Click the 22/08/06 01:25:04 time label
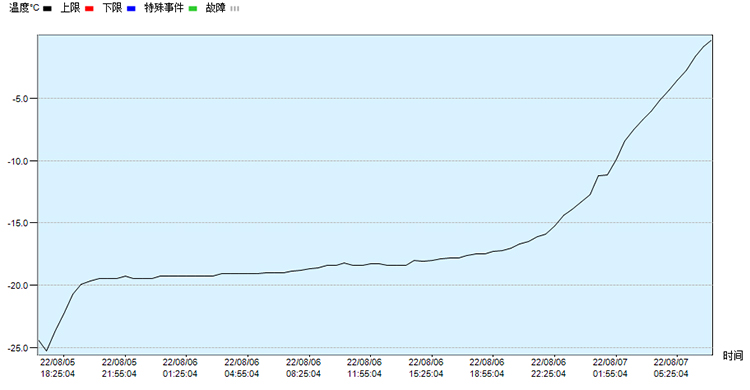The width and height of the screenshot is (750, 390). click(180, 368)
